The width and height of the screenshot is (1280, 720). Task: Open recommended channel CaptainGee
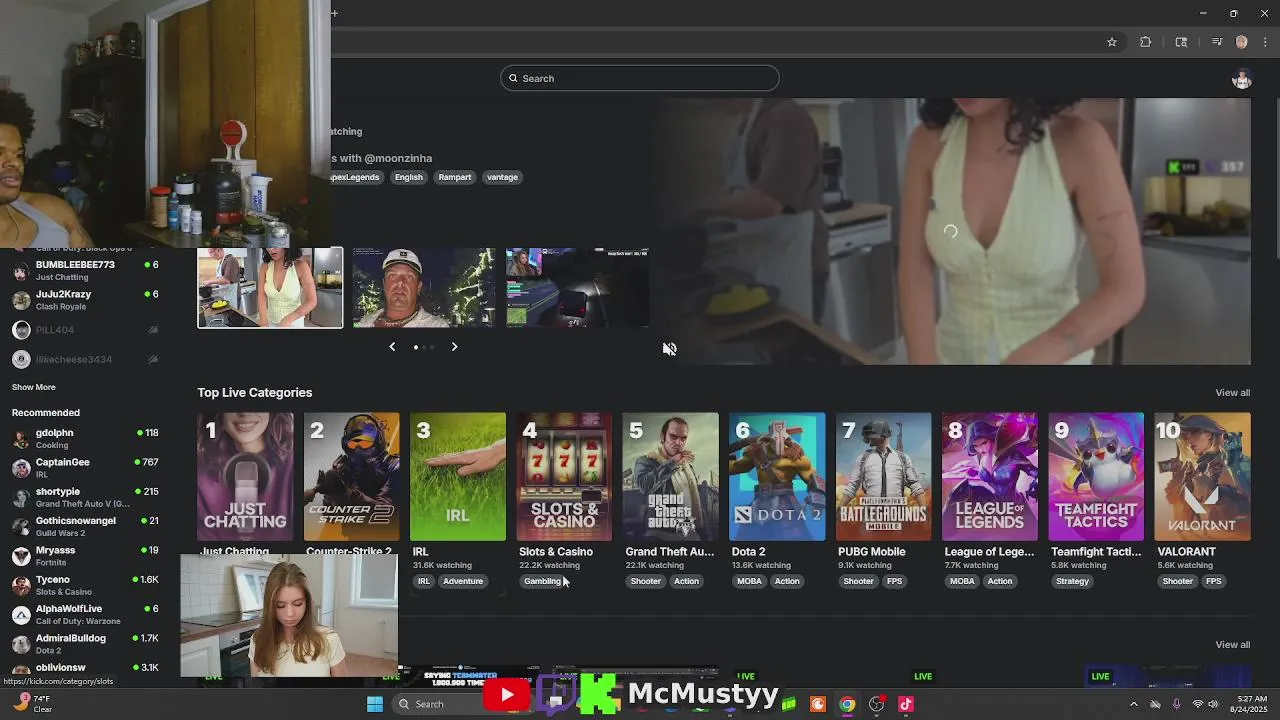pos(86,468)
